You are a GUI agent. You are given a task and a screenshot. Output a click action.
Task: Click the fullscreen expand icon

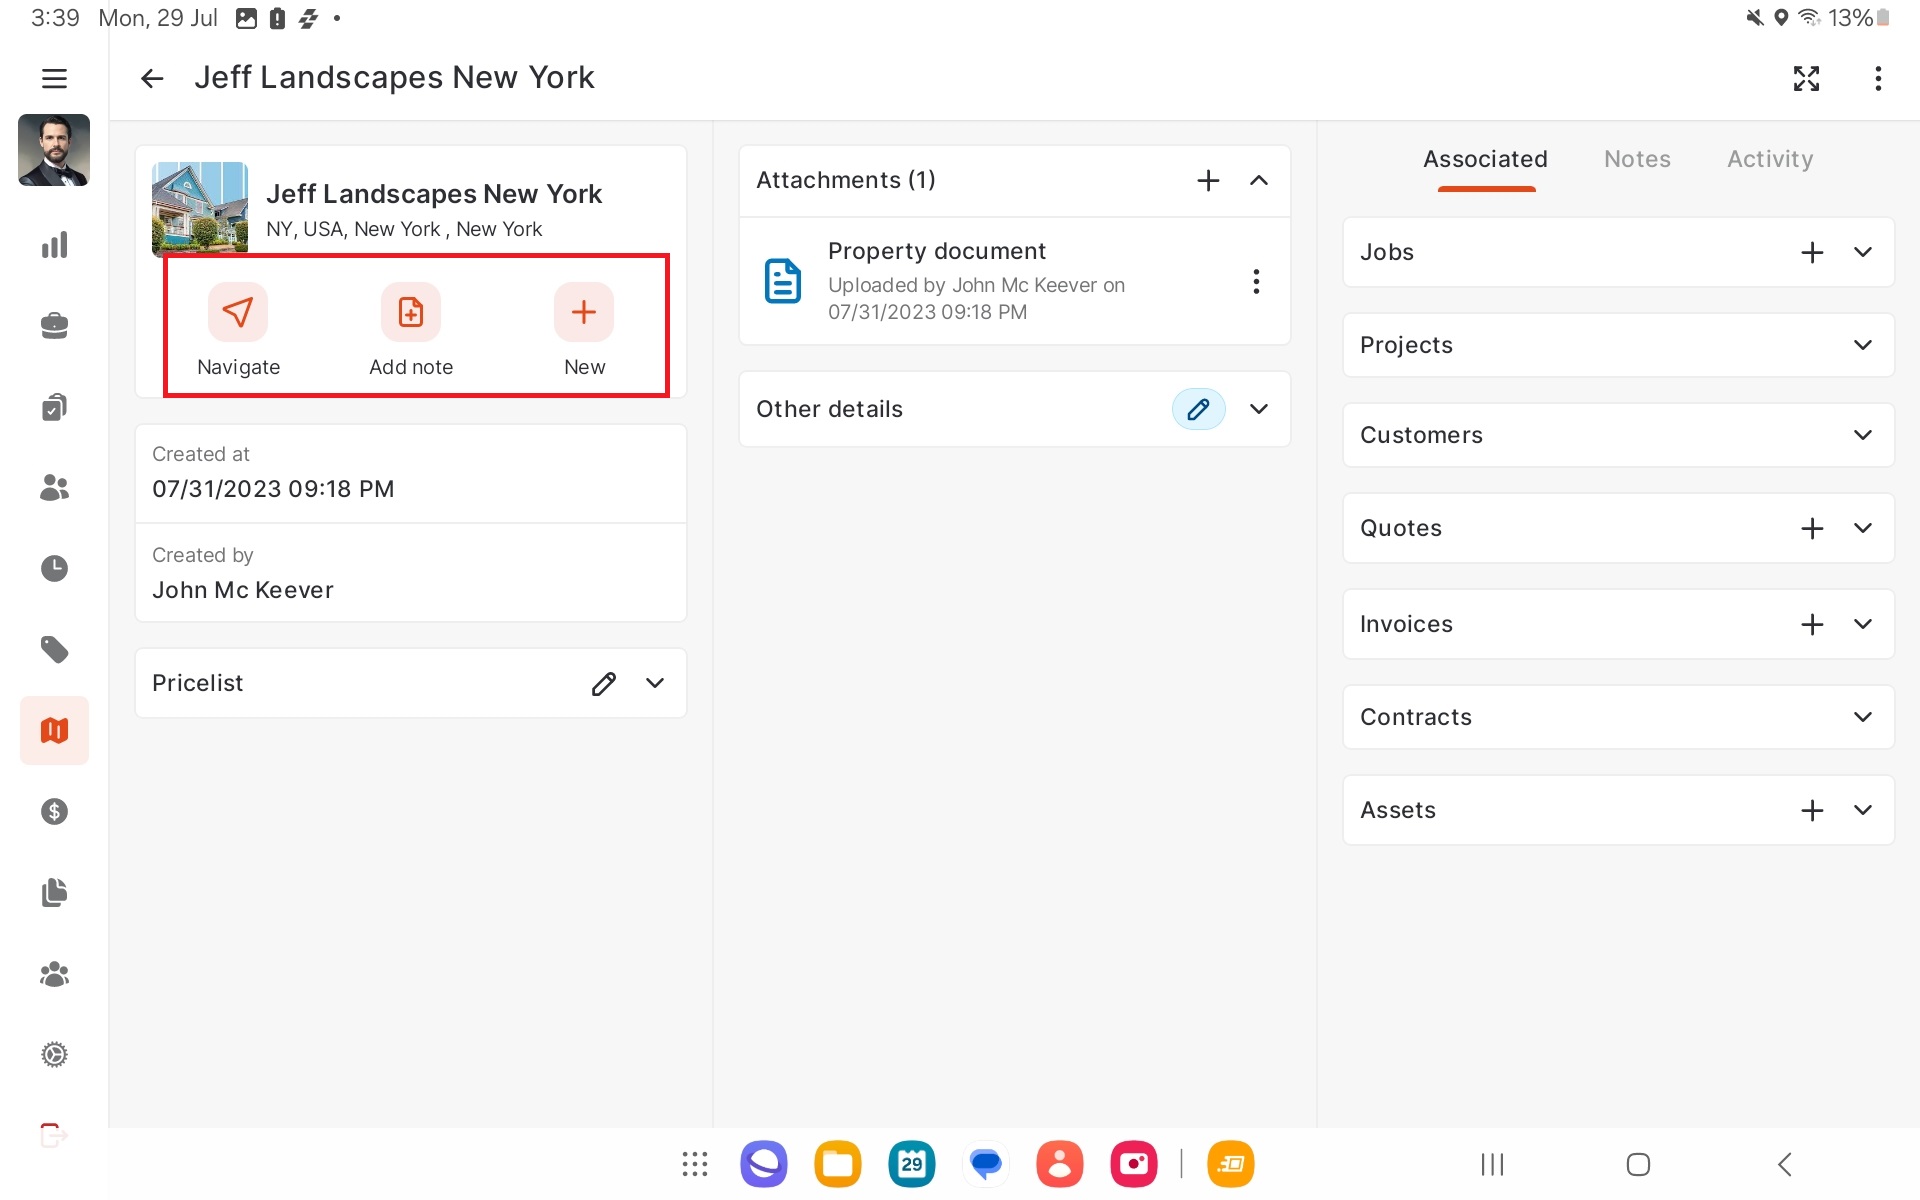tap(1806, 78)
